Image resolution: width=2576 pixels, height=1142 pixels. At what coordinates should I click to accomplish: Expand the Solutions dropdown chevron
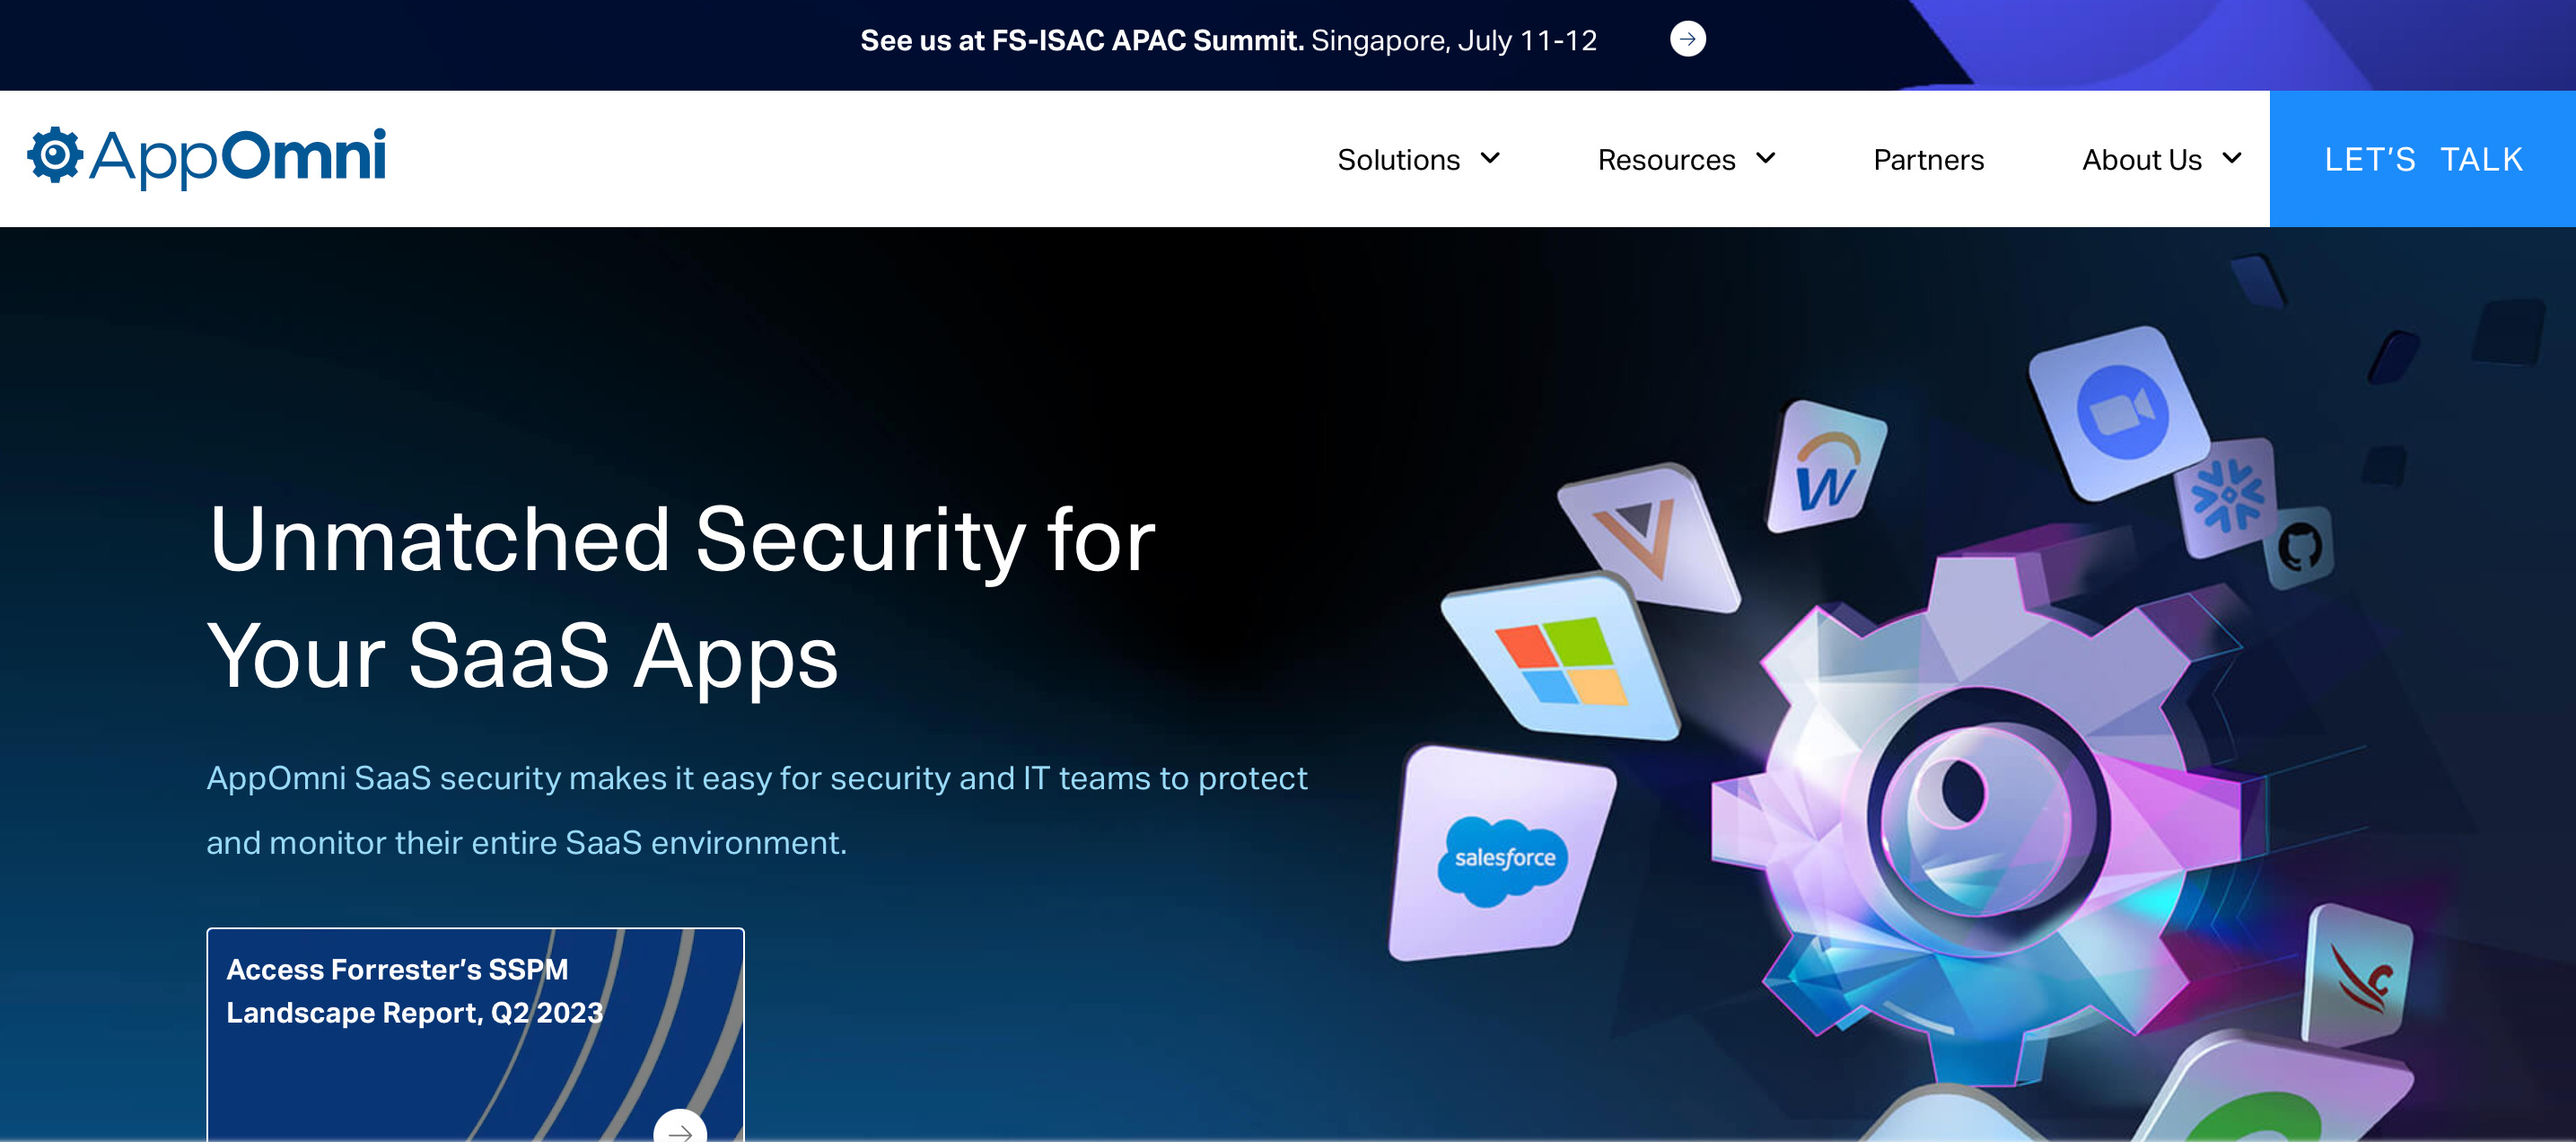1490,158
